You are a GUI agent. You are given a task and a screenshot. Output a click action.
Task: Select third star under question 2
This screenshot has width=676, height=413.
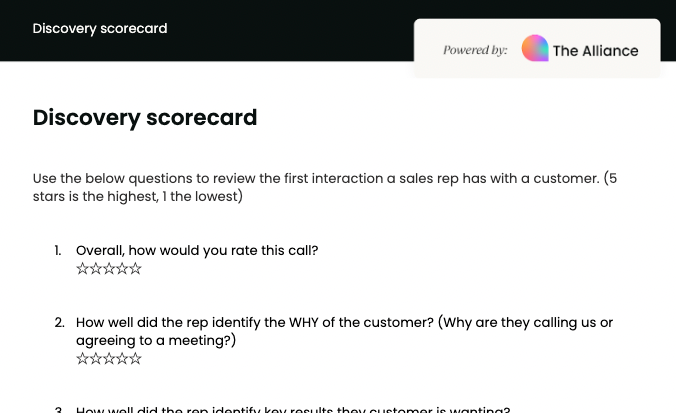[x=109, y=359]
